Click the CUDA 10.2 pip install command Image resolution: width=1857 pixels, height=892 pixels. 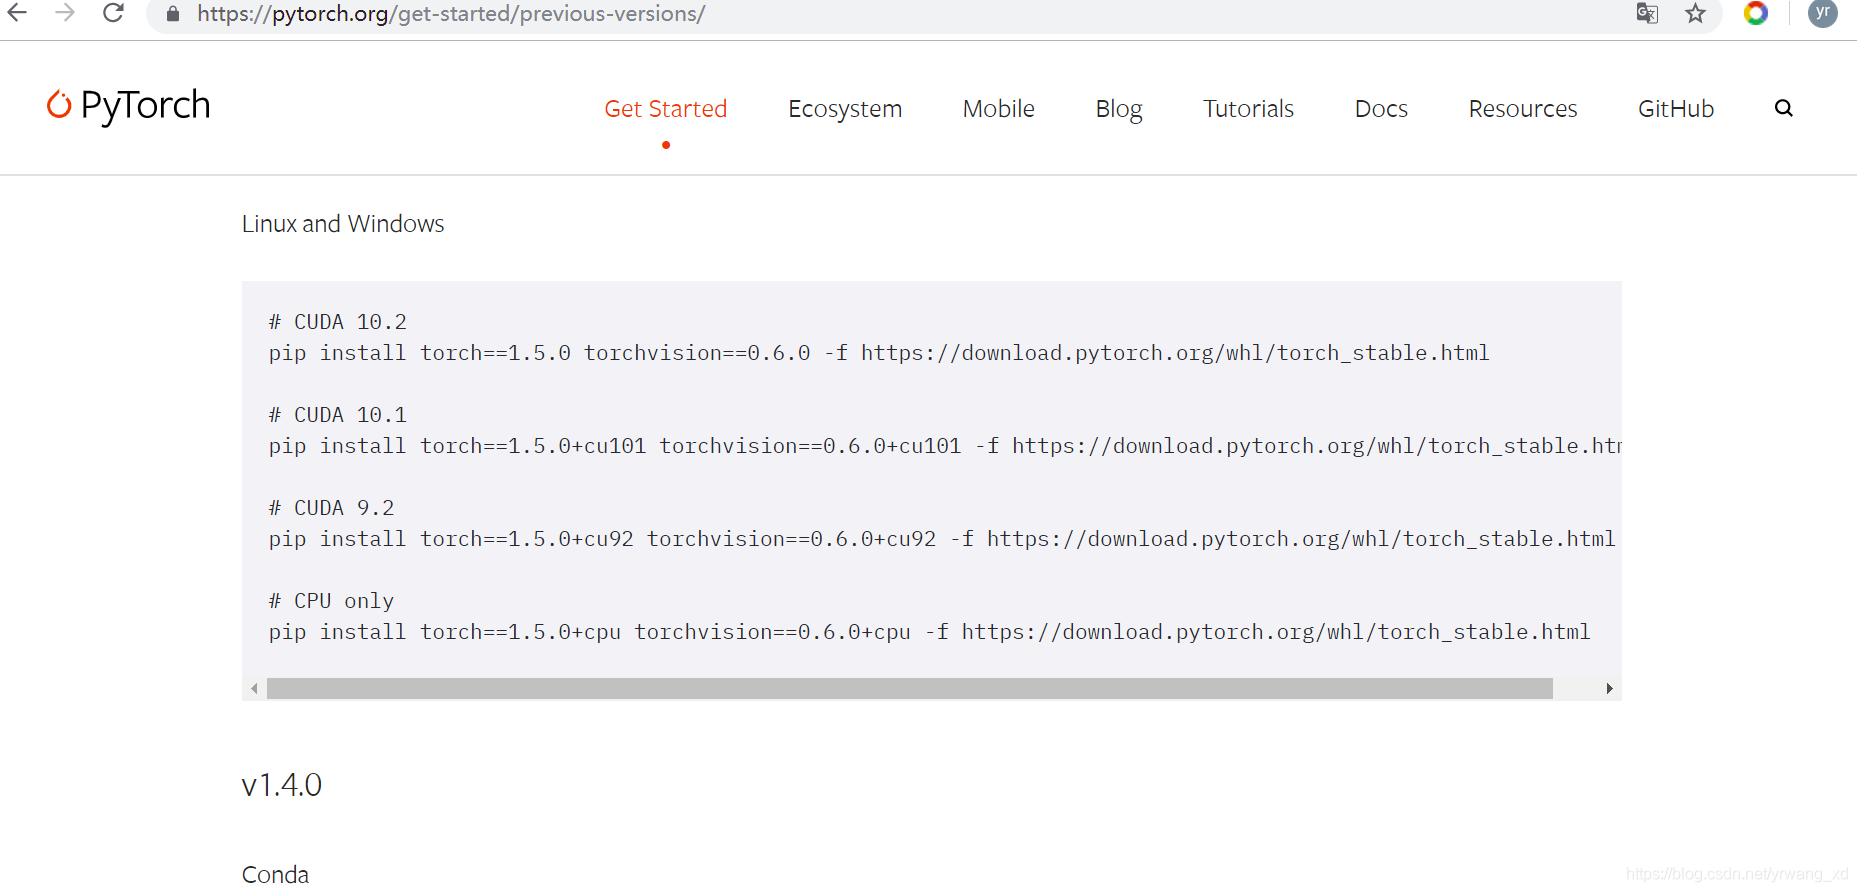tap(879, 353)
